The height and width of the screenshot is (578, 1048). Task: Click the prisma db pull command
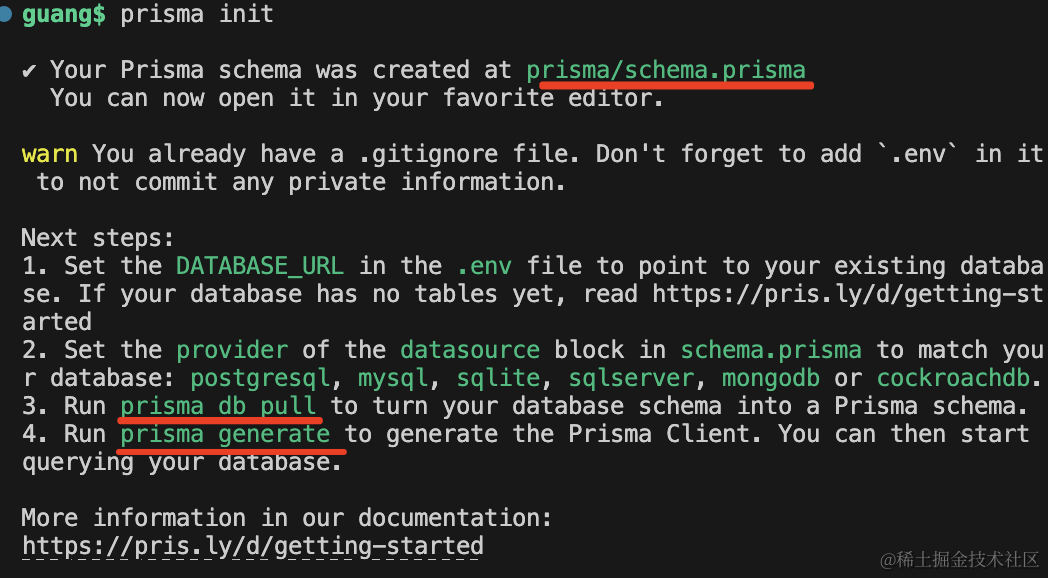(x=218, y=406)
